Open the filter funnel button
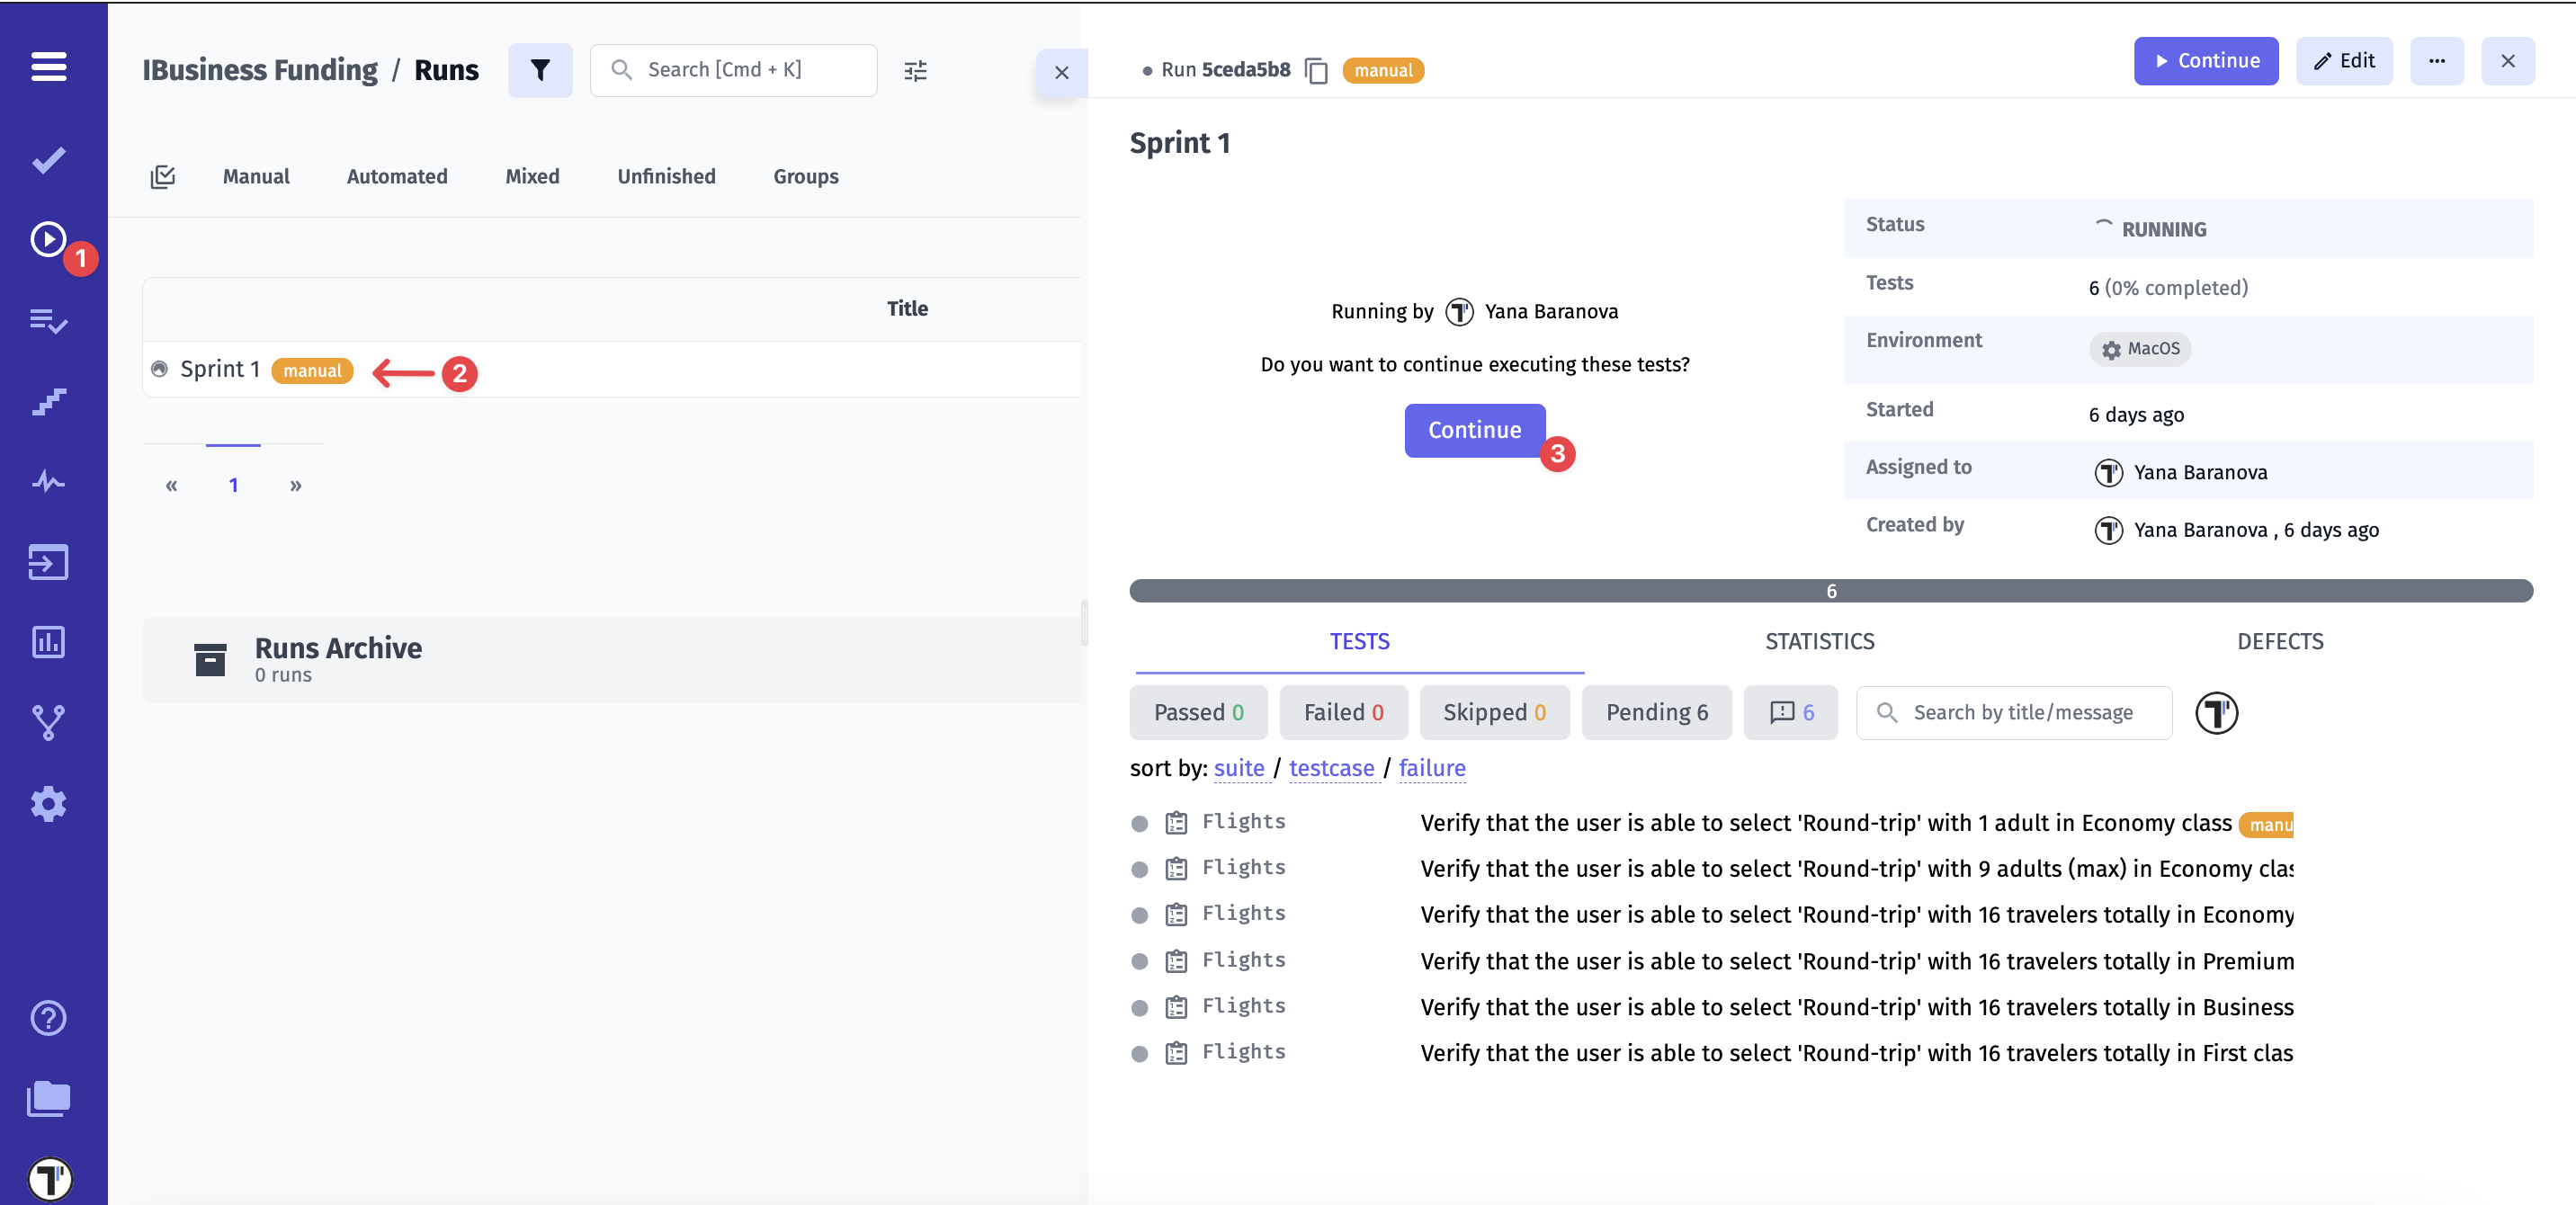The image size is (2576, 1205). 539,70
